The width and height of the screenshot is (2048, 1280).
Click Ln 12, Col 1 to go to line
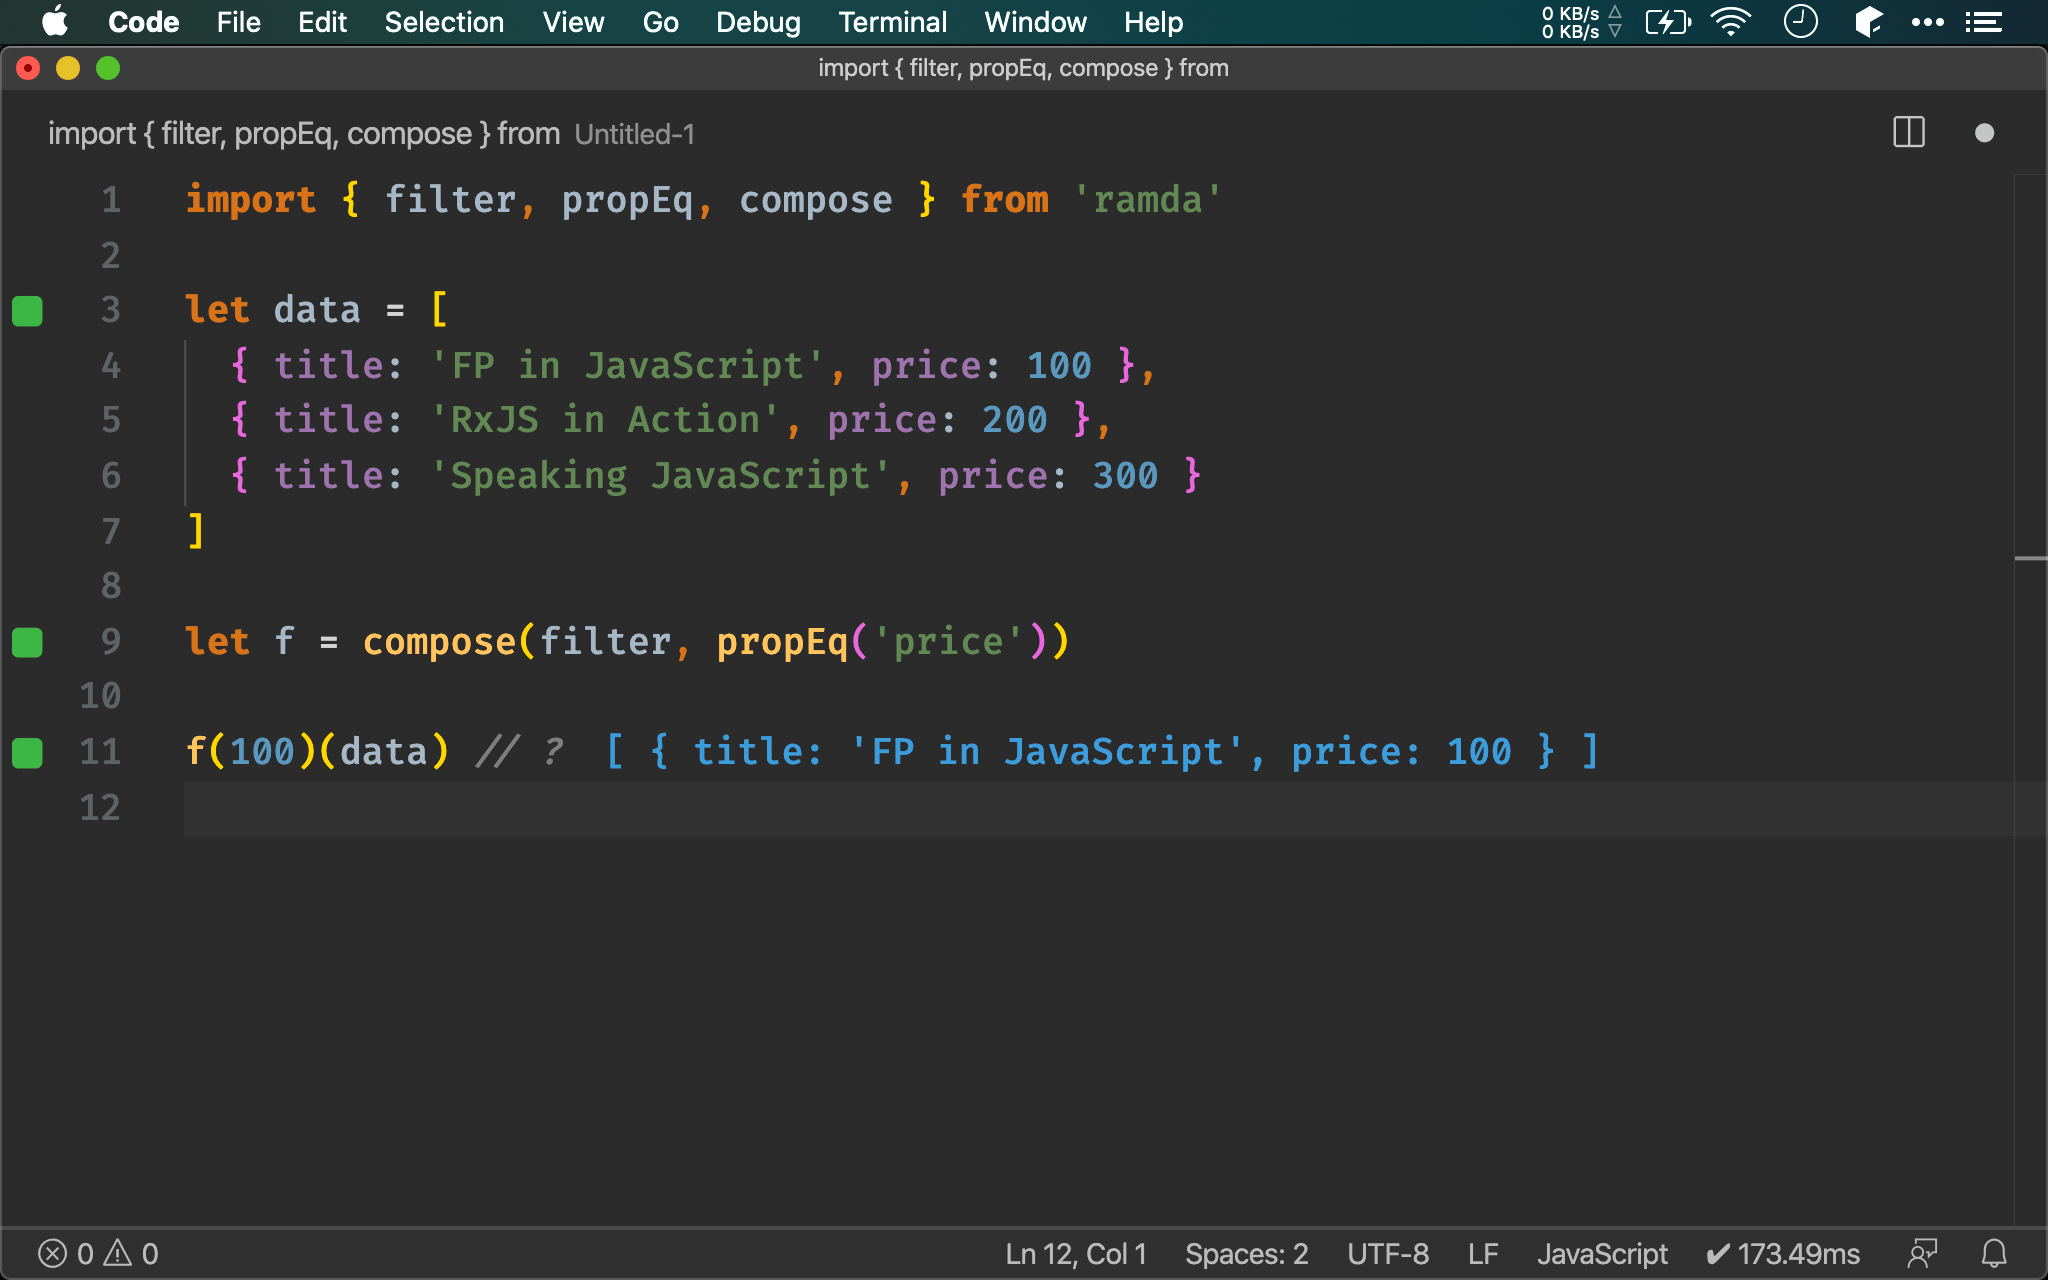point(1076,1254)
